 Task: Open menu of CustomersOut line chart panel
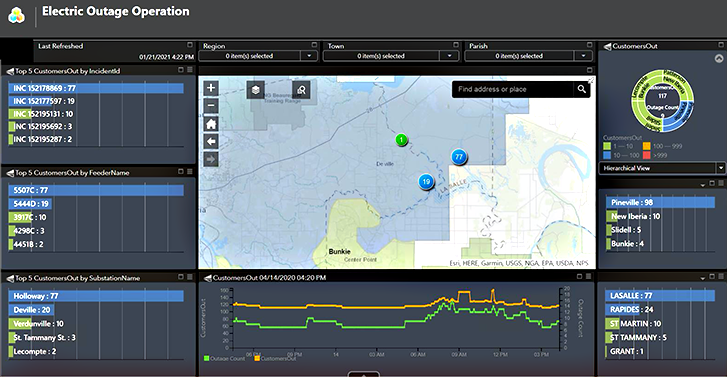pyautogui.click(x=588, y=276)
